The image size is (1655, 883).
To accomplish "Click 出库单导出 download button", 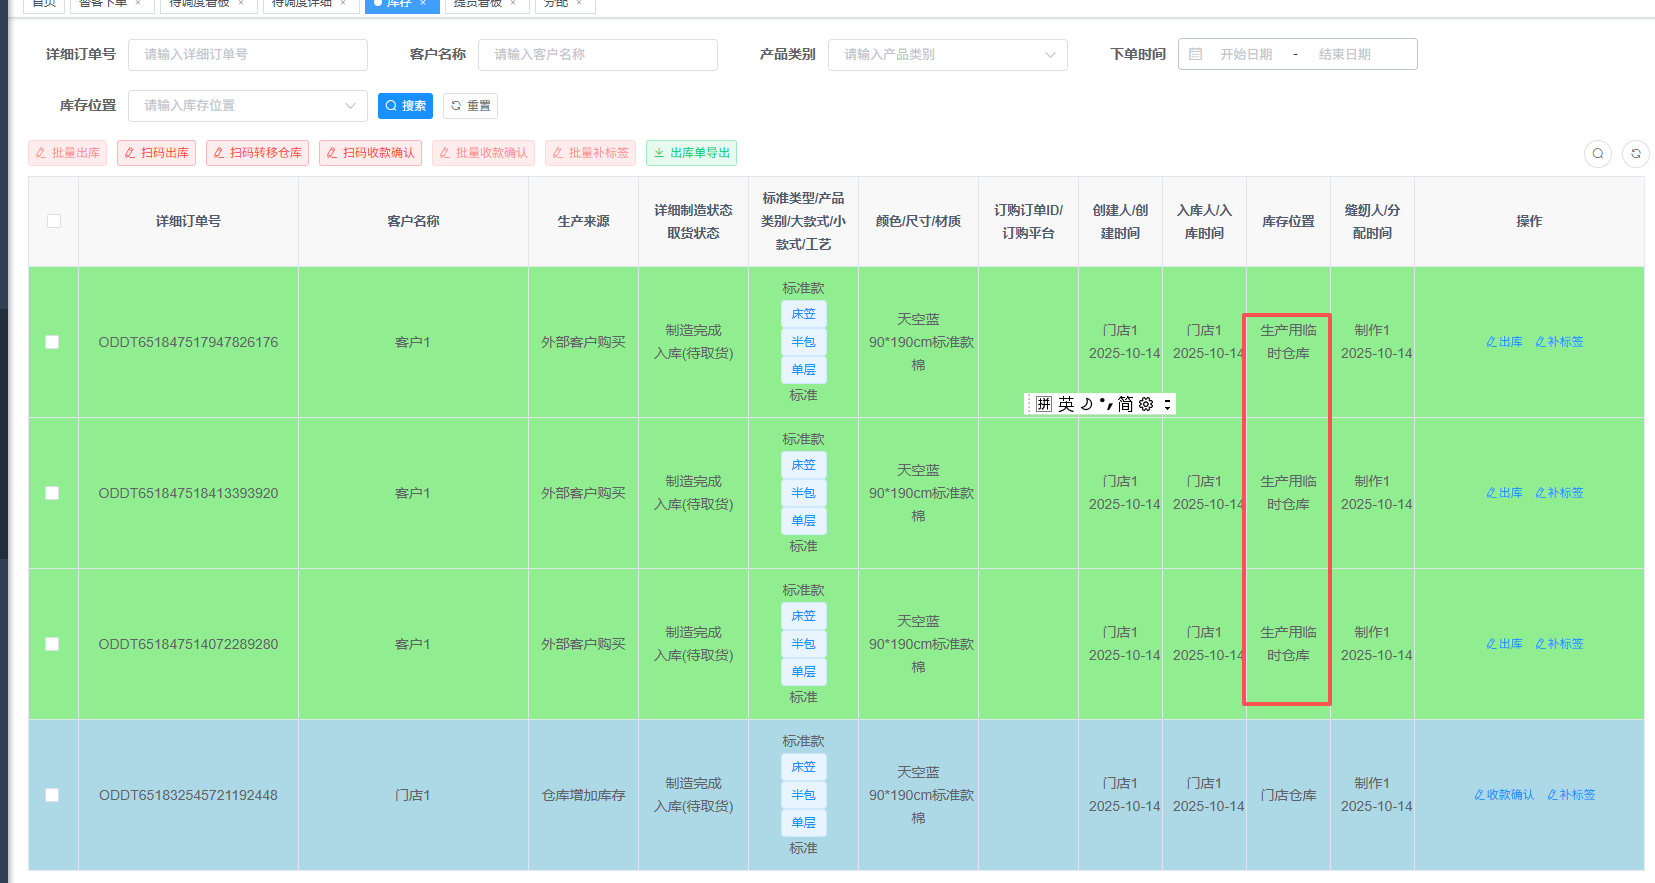I will (x=691, y=153).
